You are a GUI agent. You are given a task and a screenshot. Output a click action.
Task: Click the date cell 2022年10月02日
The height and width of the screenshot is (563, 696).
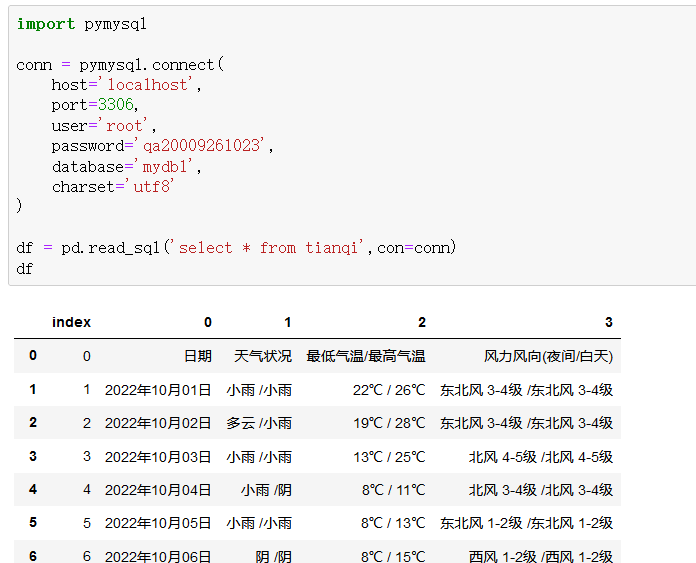click(x=158, y=423)
